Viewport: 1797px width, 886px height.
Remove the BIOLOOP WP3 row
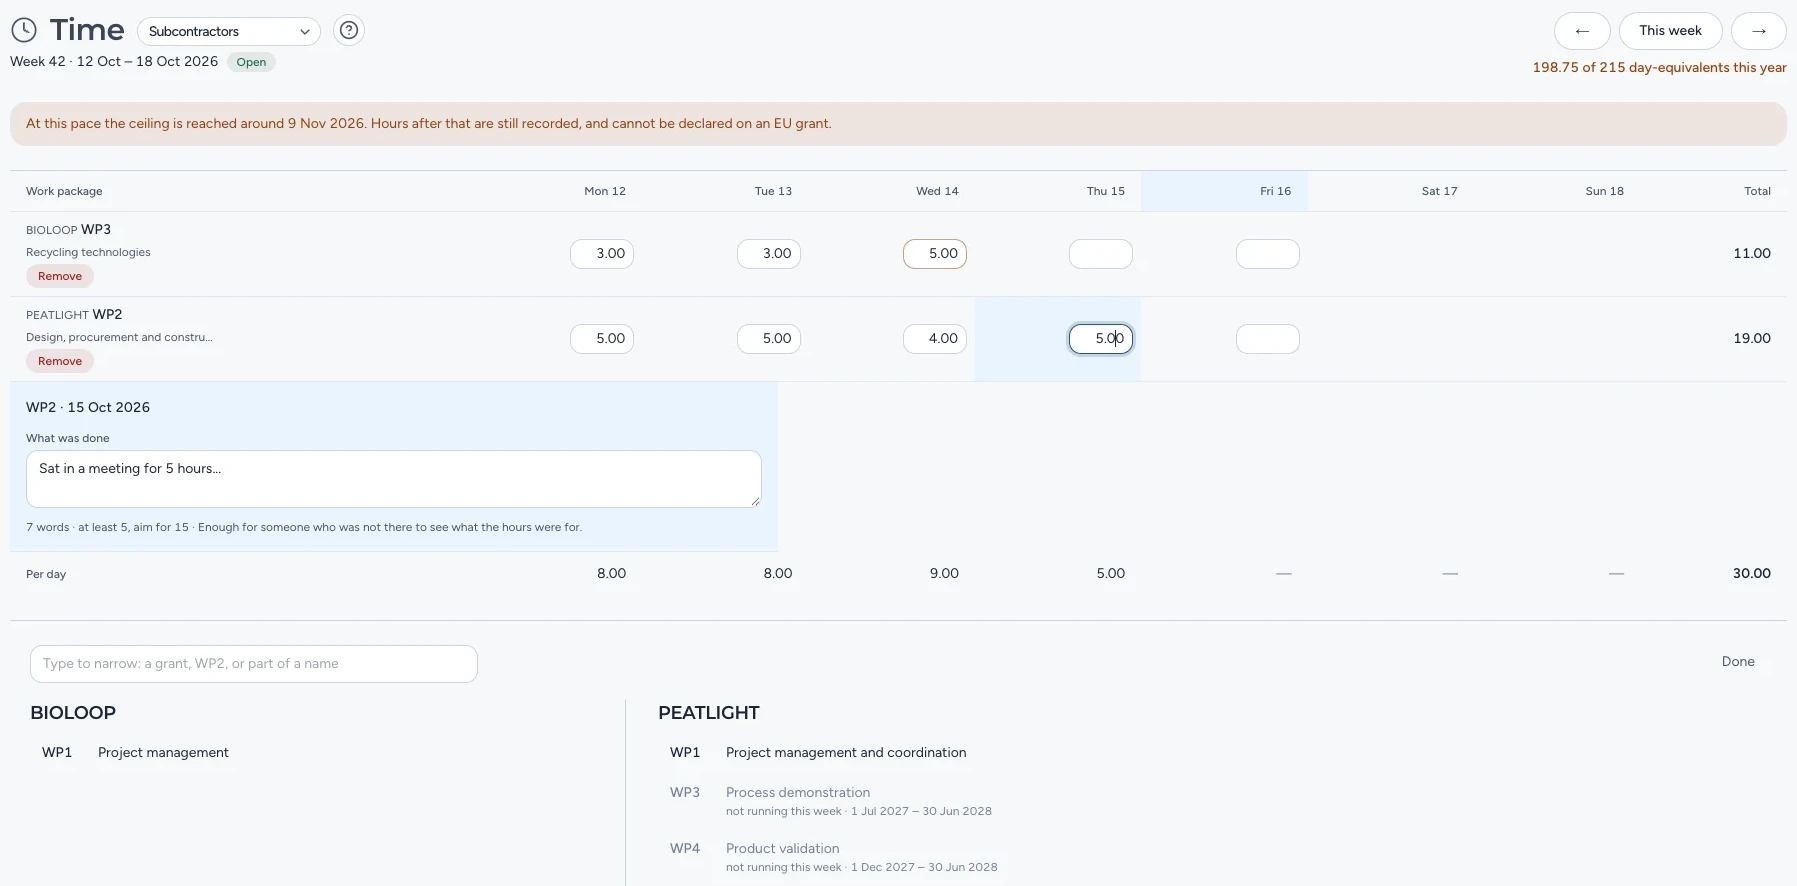[60, 276]
